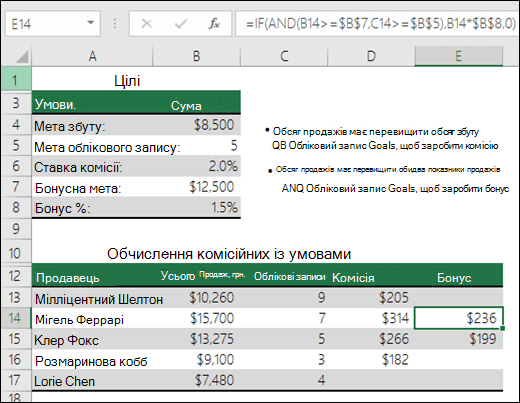The height and width of the screenshot is (403, 520).
Task: Click the Select All corner triangle
Action: pyautogui.click(x=22, y=57)
